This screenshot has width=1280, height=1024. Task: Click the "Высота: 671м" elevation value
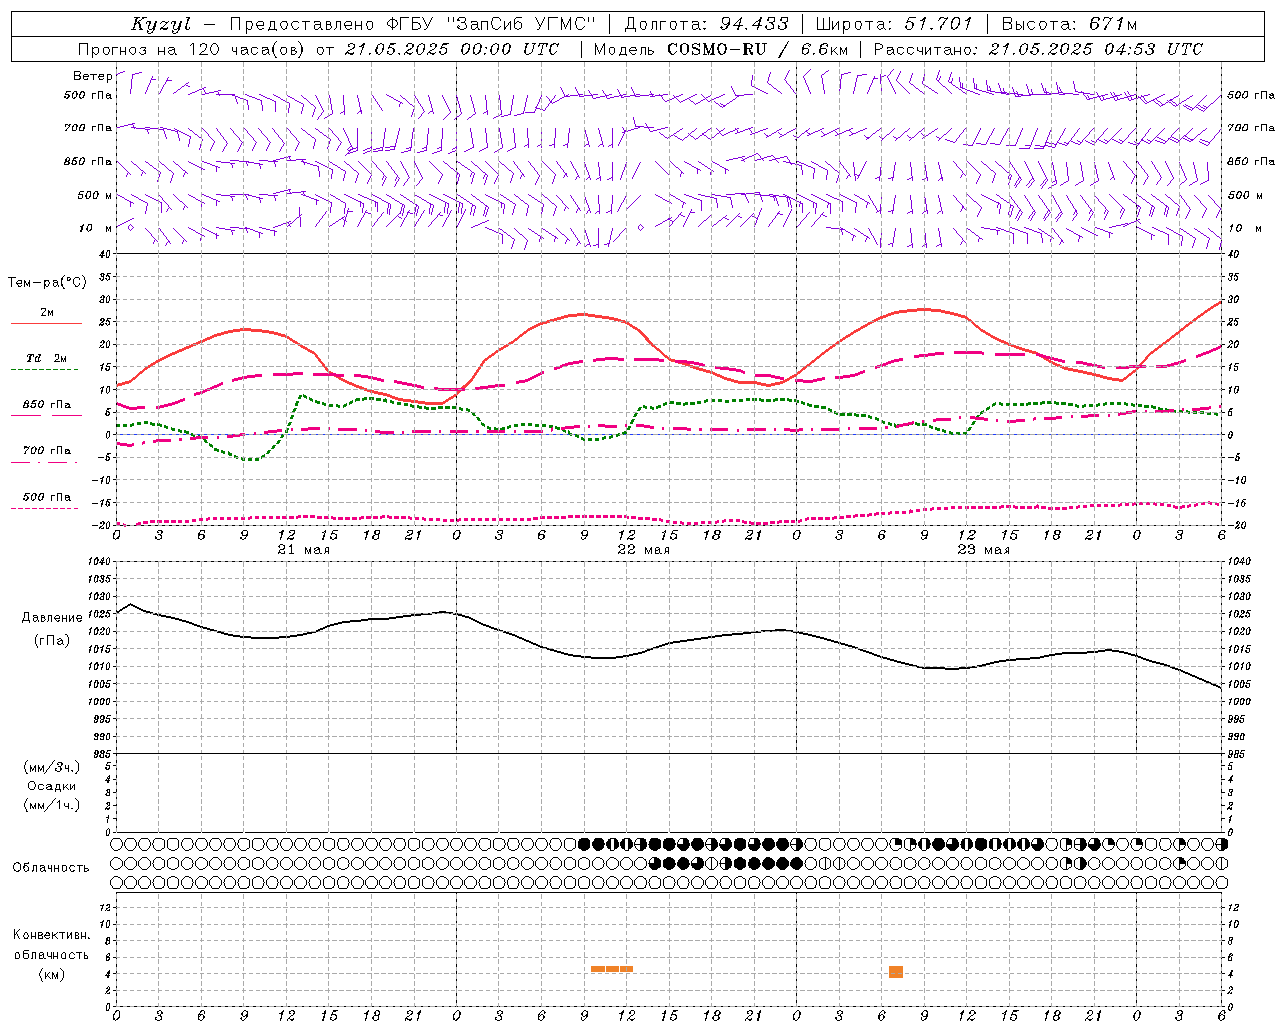click(1069, 24)
